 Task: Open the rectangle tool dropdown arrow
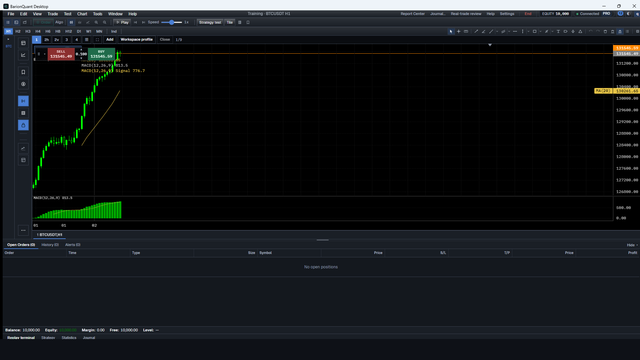(540, 31)
